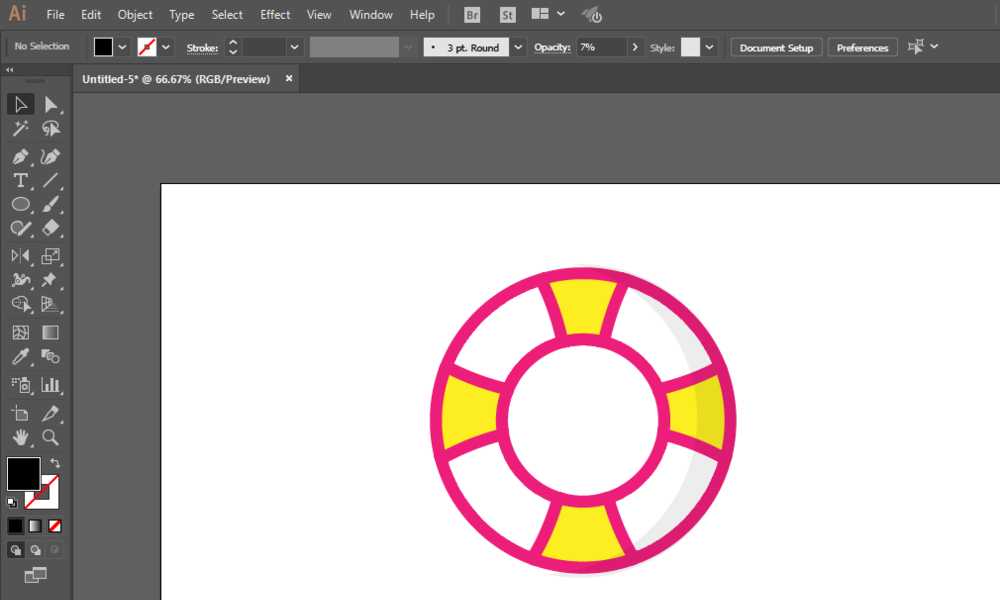Select the Direct Selection tool
1000x600 pixels.
[x=51, y=105]
